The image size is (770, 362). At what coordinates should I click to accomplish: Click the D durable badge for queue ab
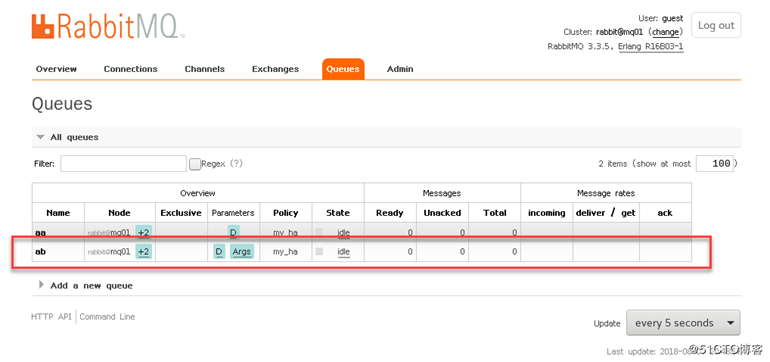tap(219, 252)
